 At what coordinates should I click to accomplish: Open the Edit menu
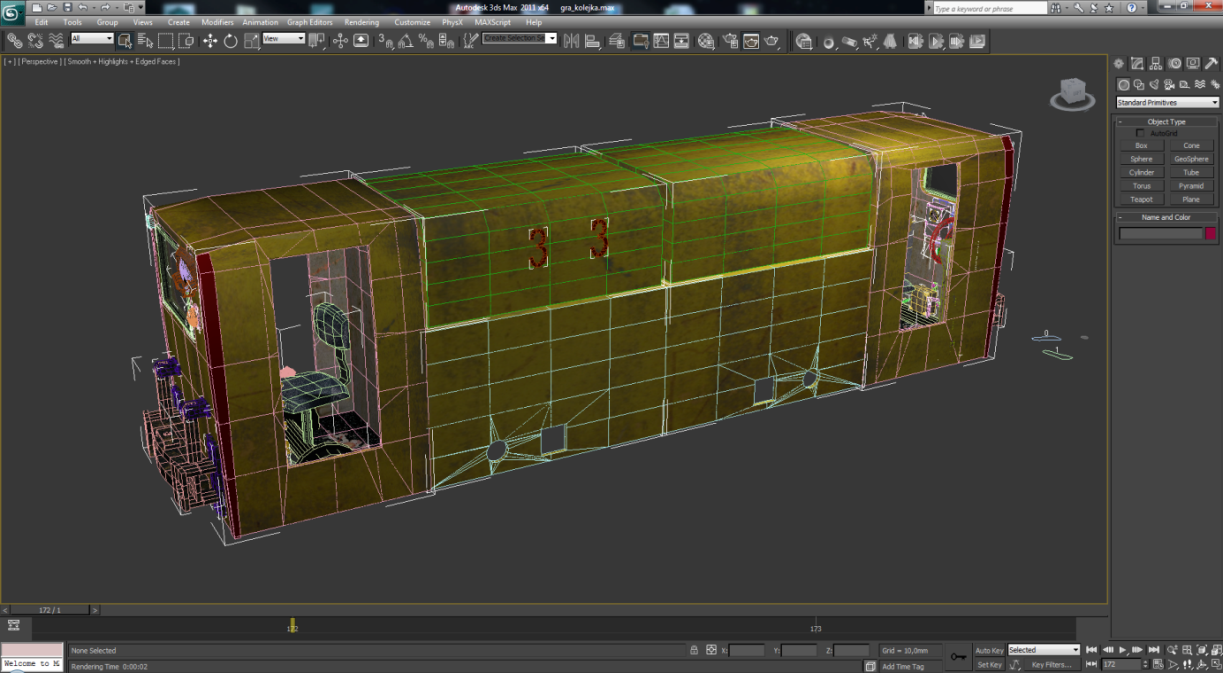point(41,22)
